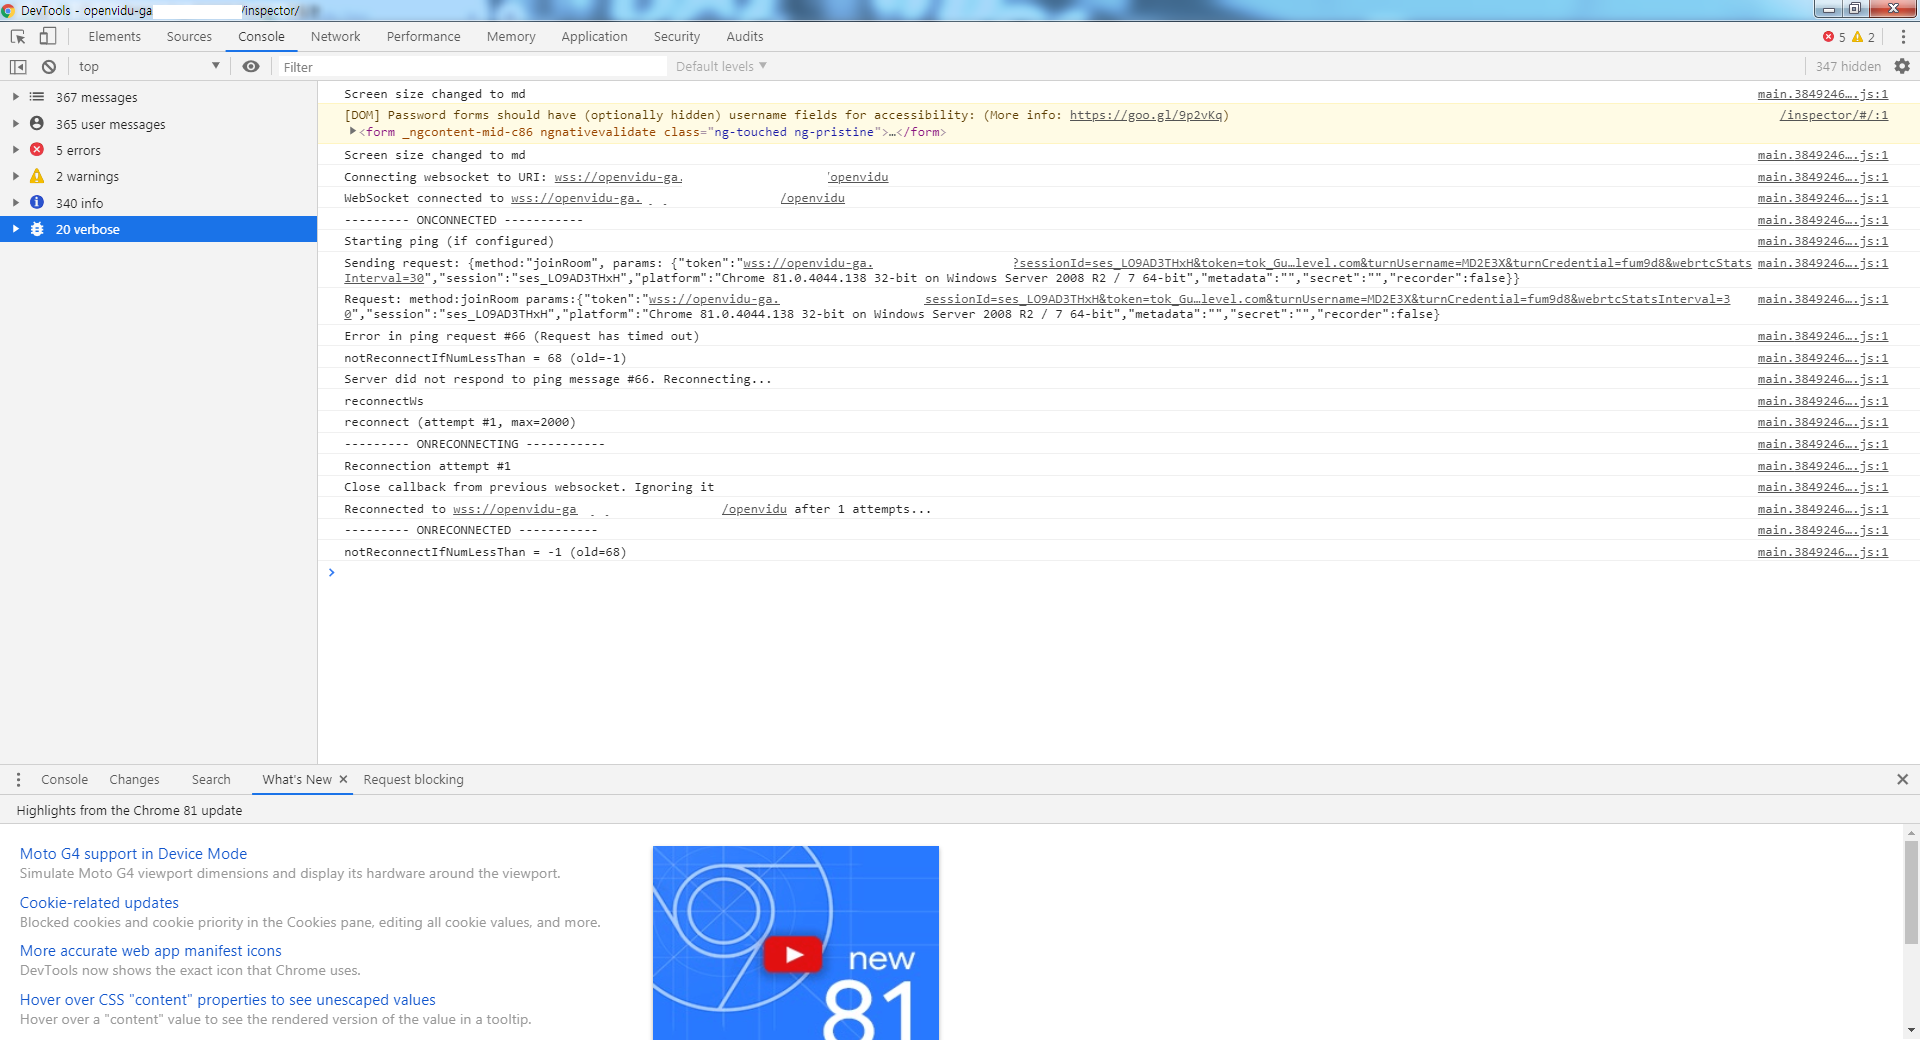1920x1040 pixels.
Task: Expand the 365 user messages group
Action: click(15, 124)
